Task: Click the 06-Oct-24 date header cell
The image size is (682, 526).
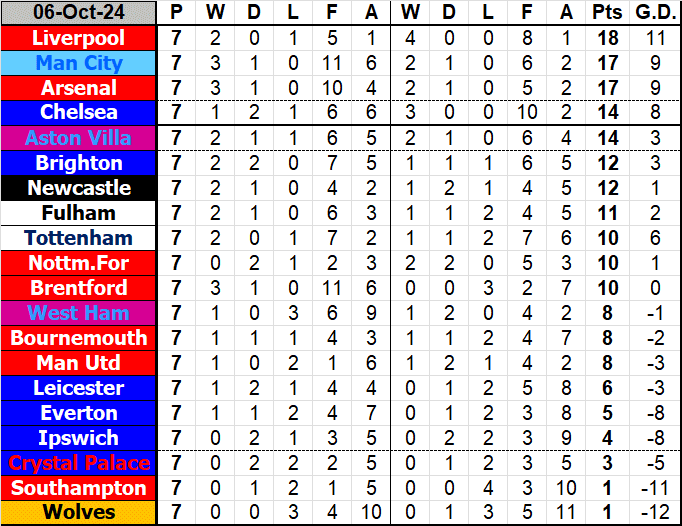Action: coord(79,13)
